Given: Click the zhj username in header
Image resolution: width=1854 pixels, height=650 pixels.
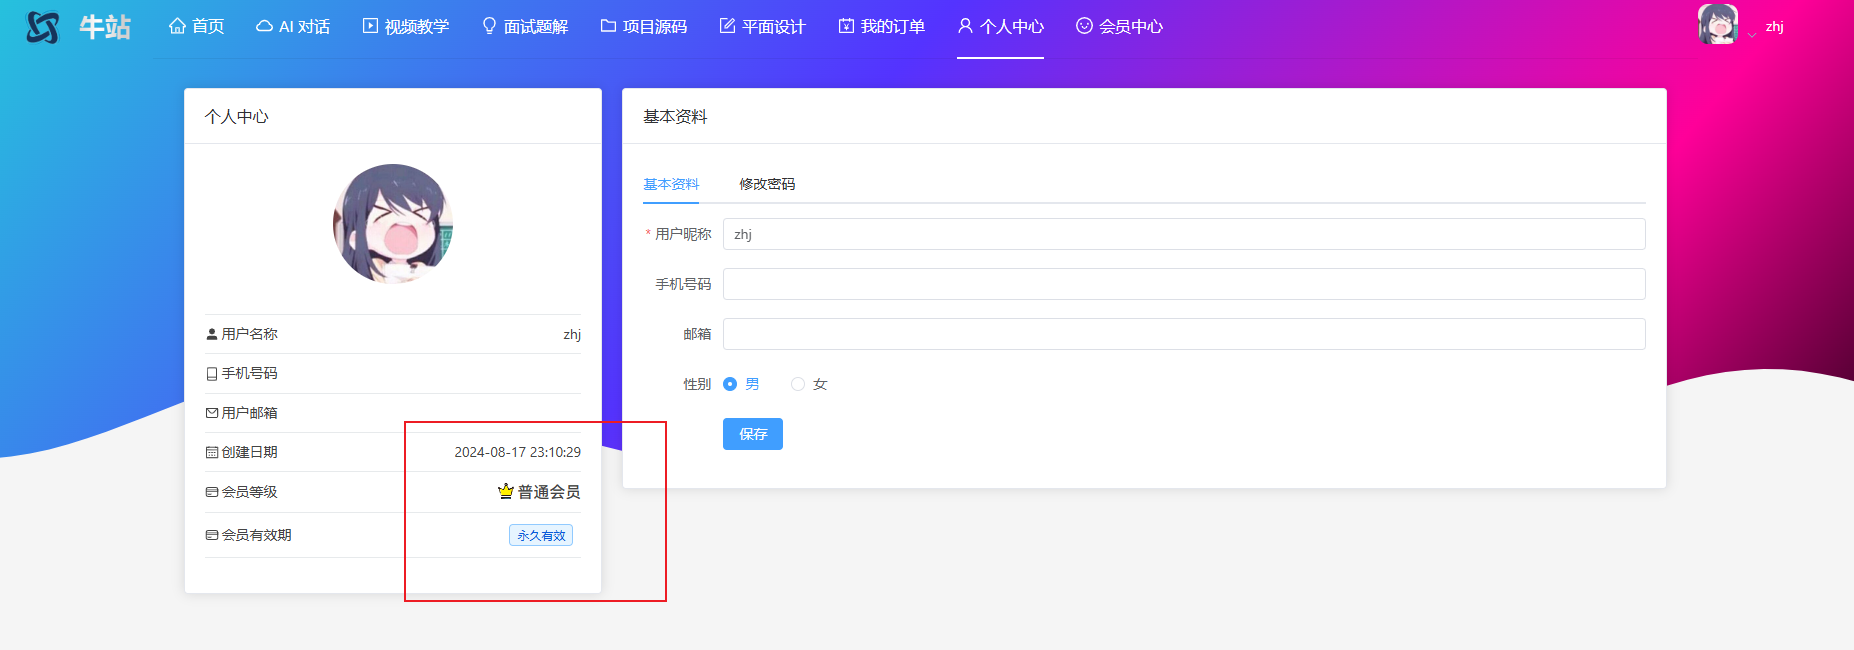Looking at the screenshot, I should click(1775, 26).
